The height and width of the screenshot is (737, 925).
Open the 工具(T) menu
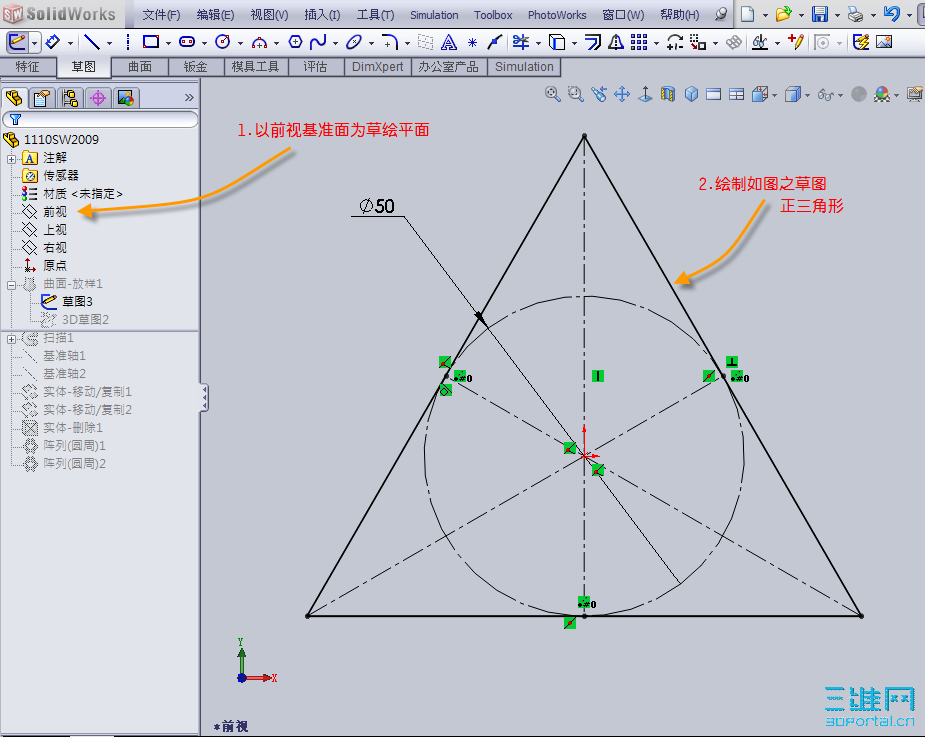375,15
